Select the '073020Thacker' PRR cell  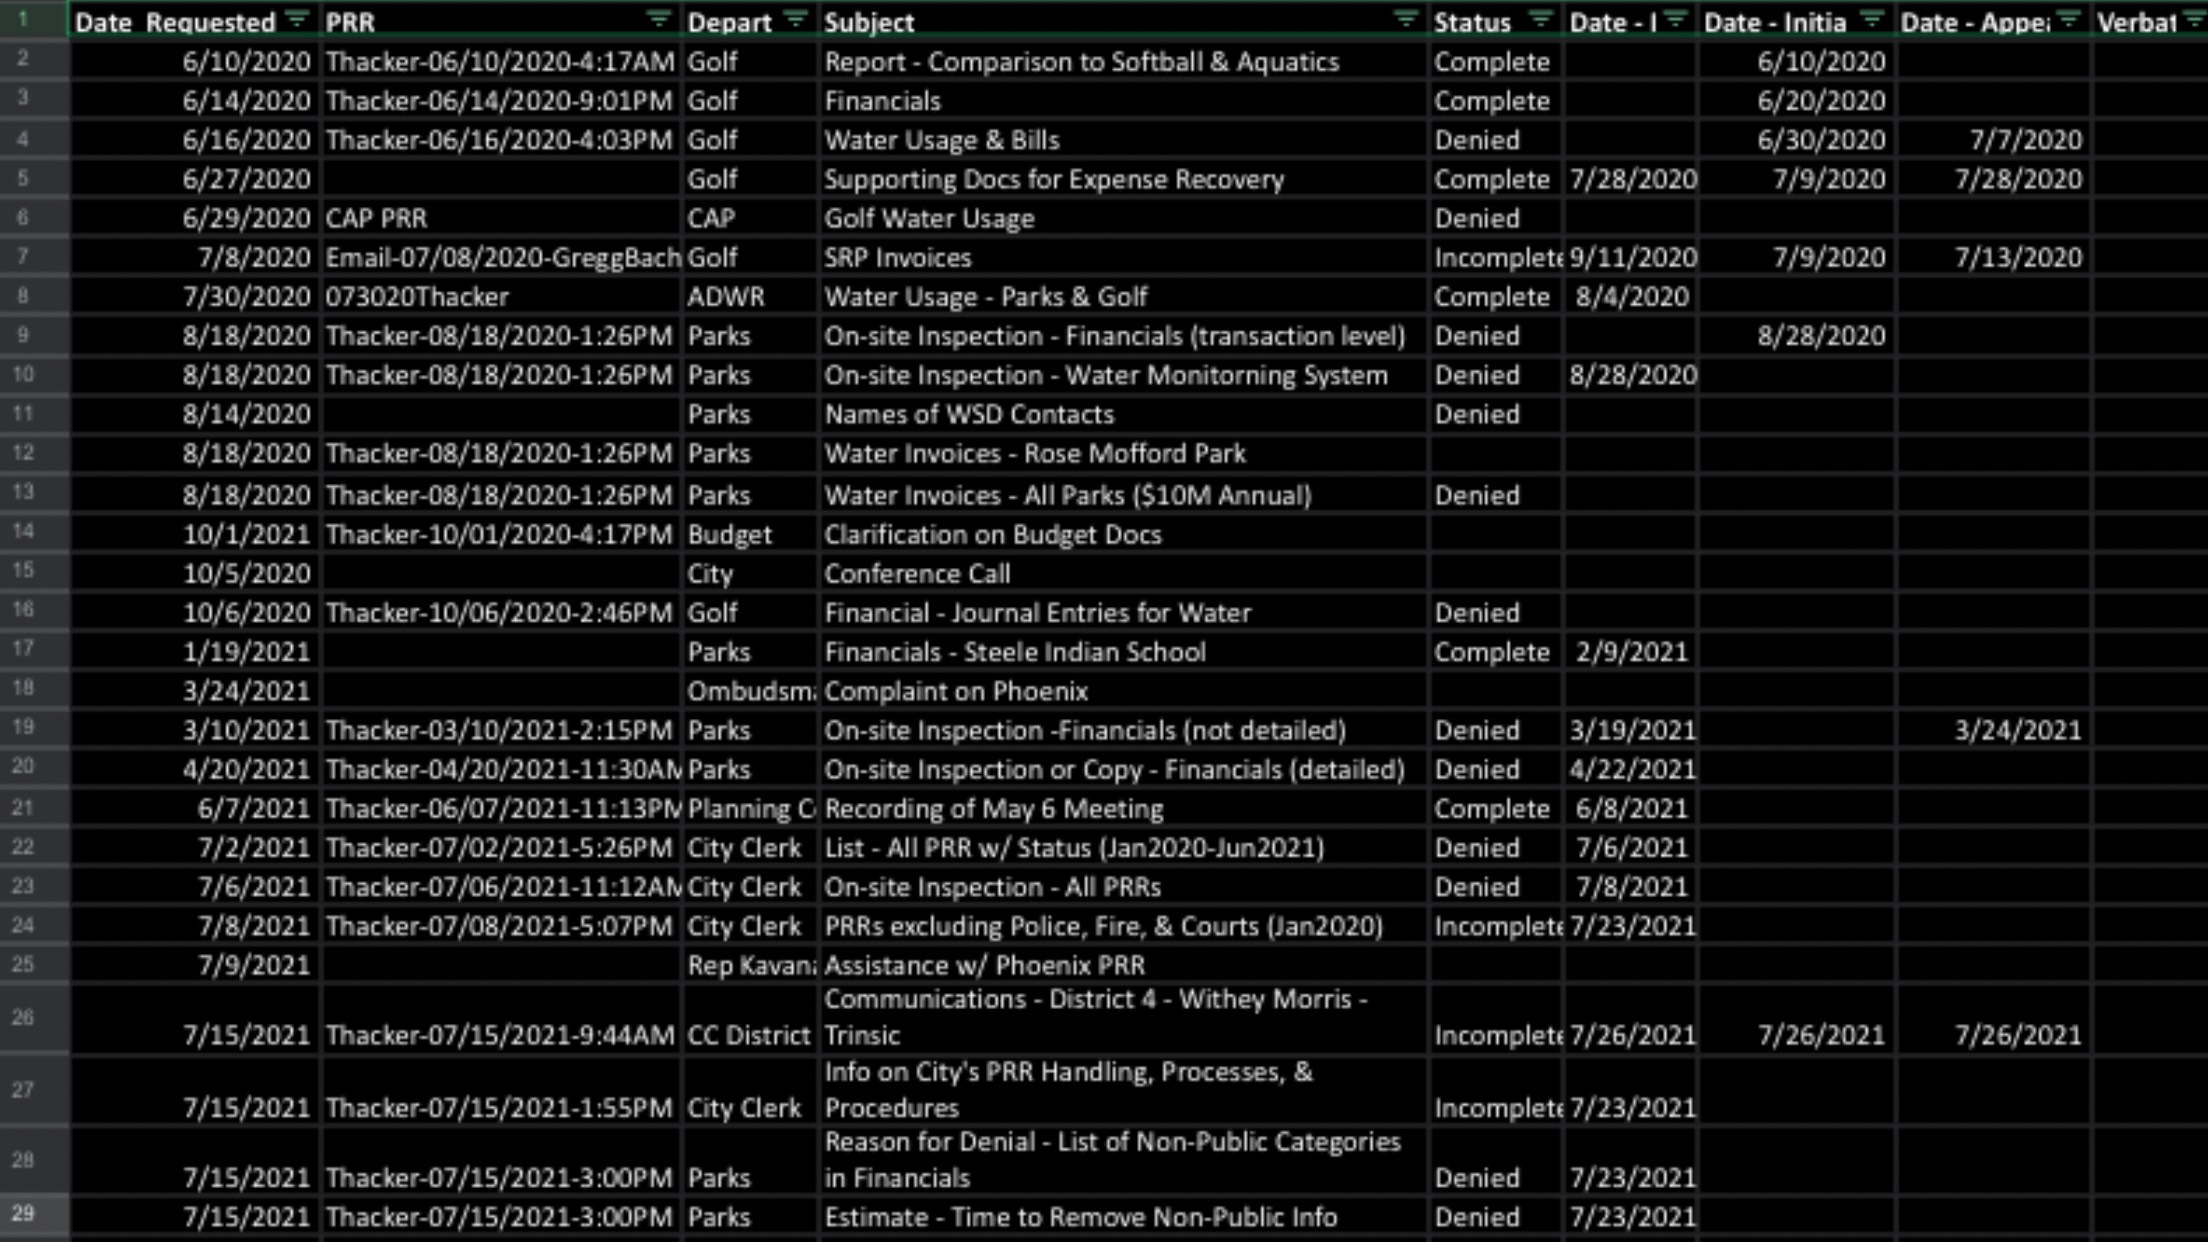pyautogui.click(x=417, y=297)
